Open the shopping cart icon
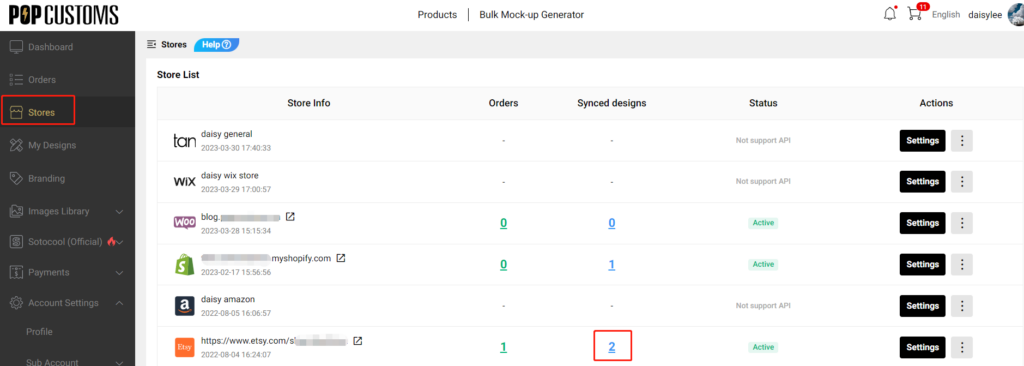1024x366 pixels. coord(914,14)
